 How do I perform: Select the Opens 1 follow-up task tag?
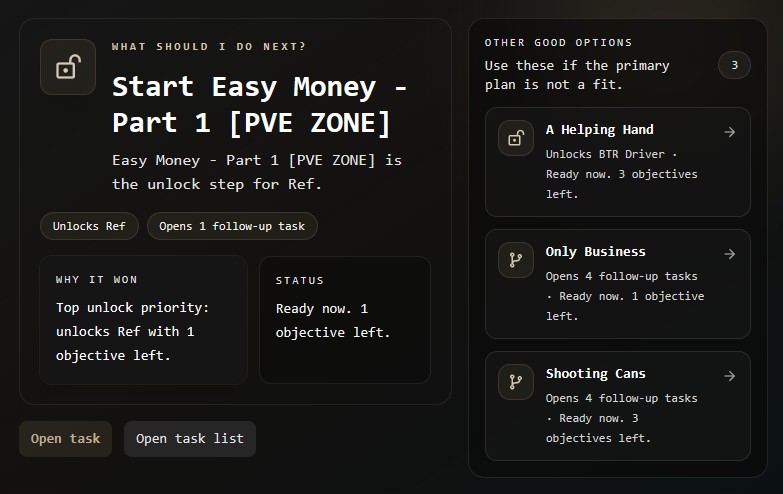click(x=232, y=226)
